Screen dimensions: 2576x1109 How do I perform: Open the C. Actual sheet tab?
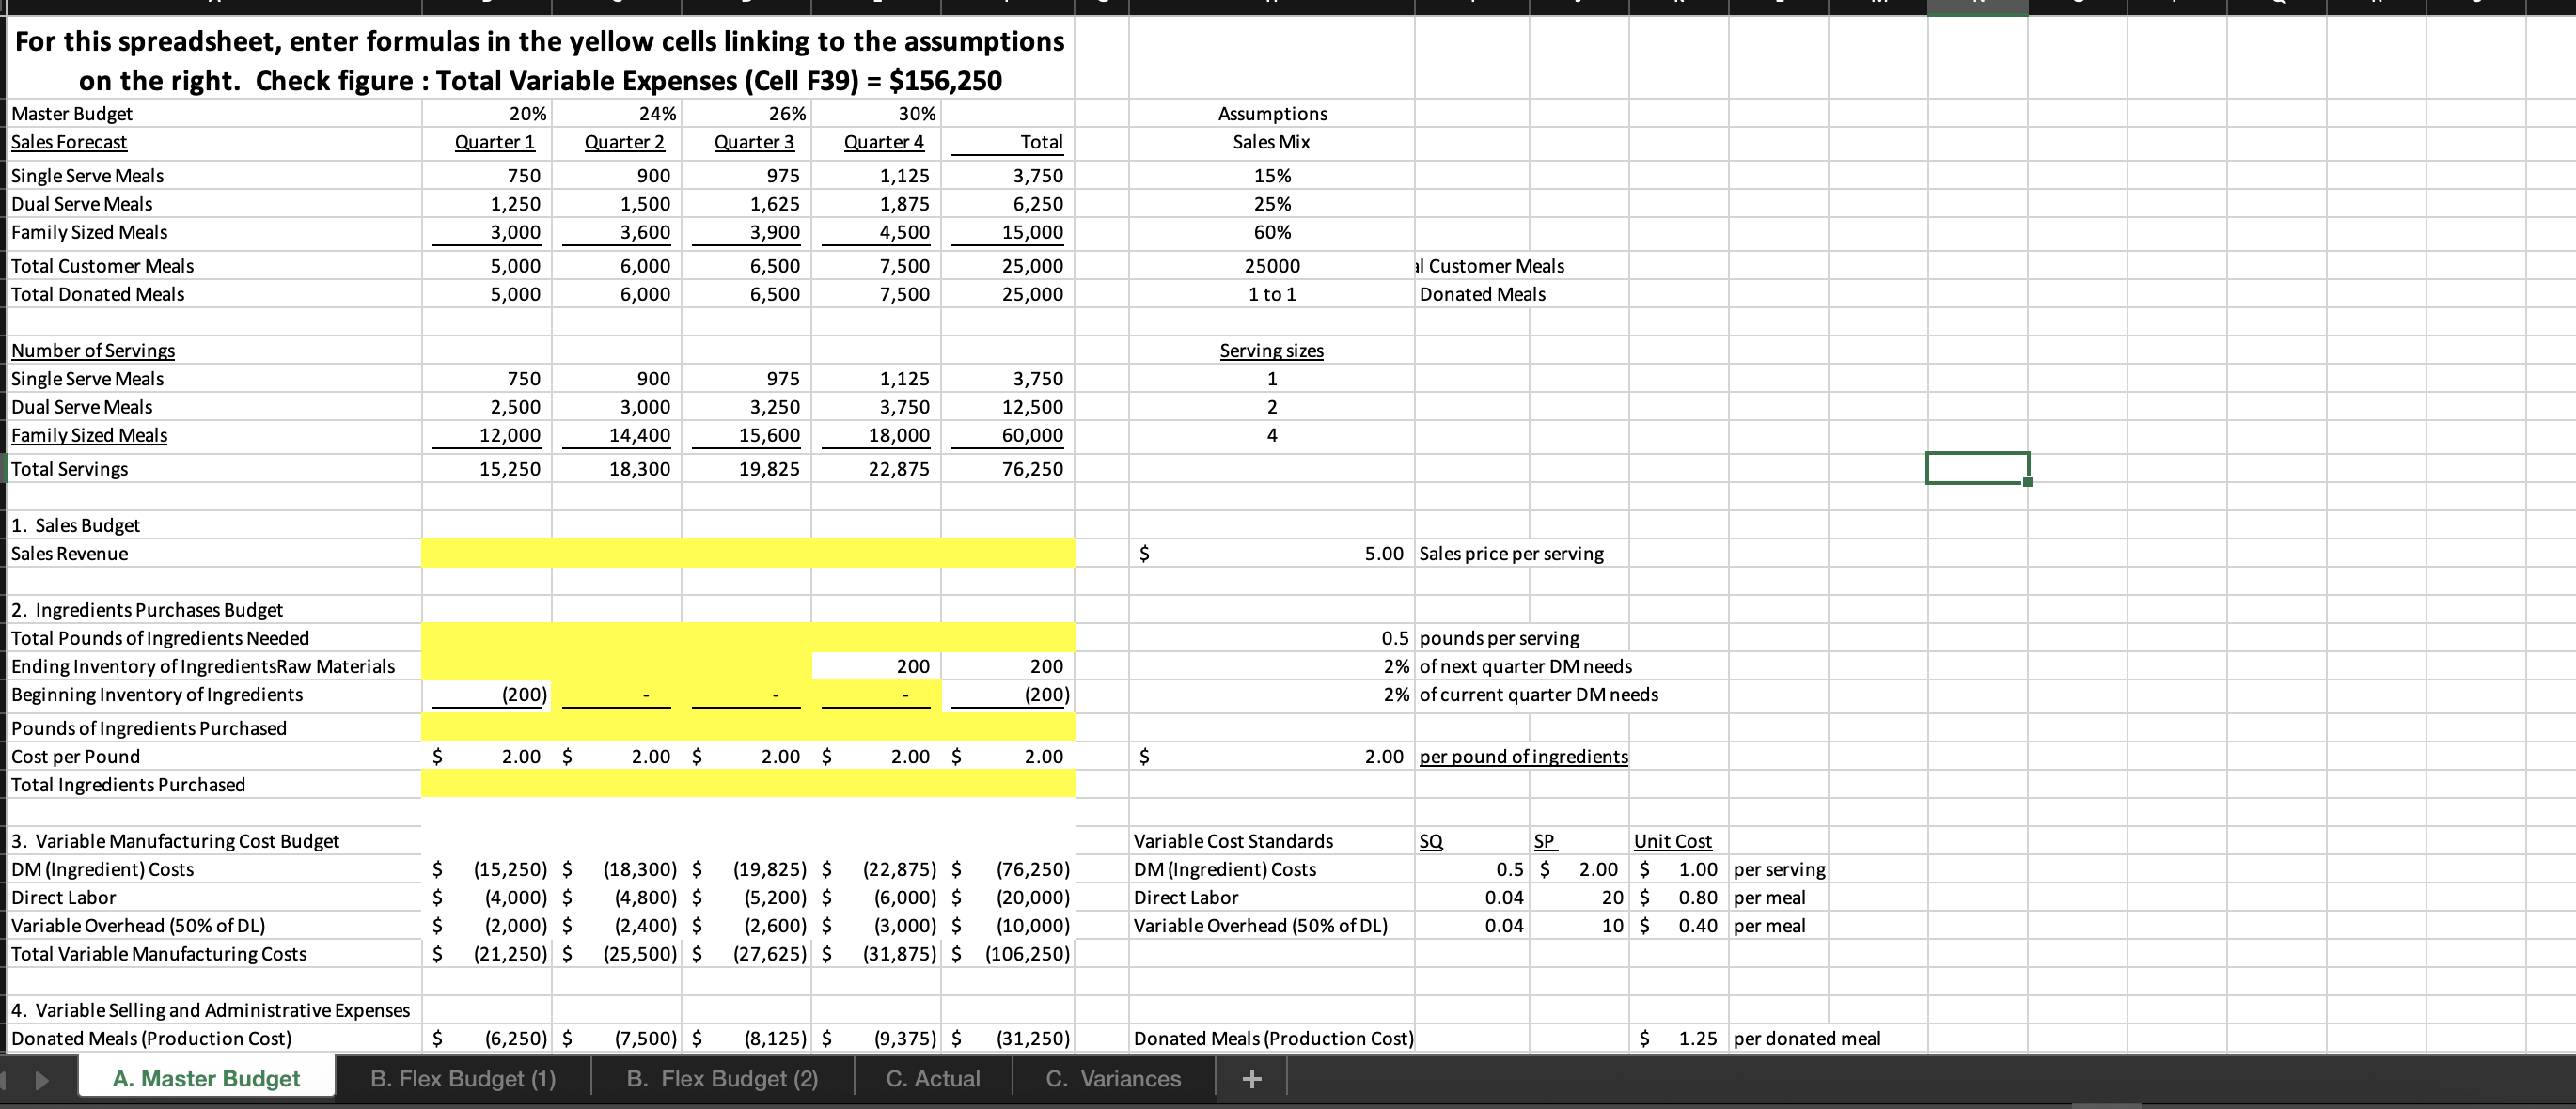pos(932,1078)
